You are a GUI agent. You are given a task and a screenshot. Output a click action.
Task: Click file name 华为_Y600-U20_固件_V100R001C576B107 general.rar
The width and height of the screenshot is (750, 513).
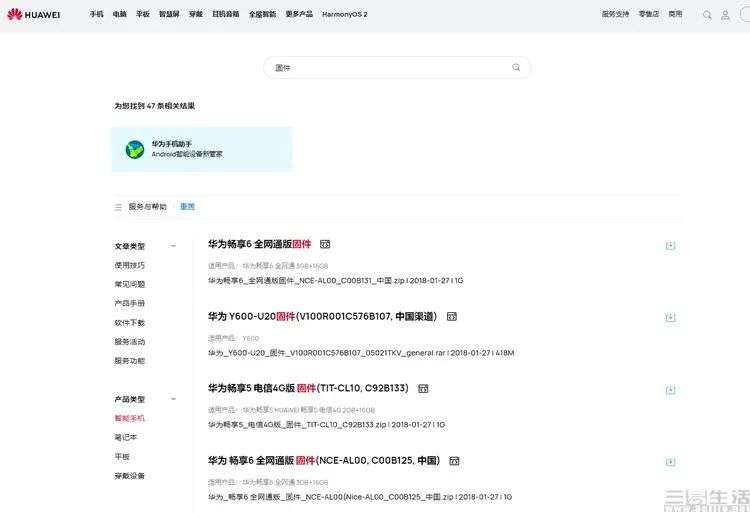(327, 353)
